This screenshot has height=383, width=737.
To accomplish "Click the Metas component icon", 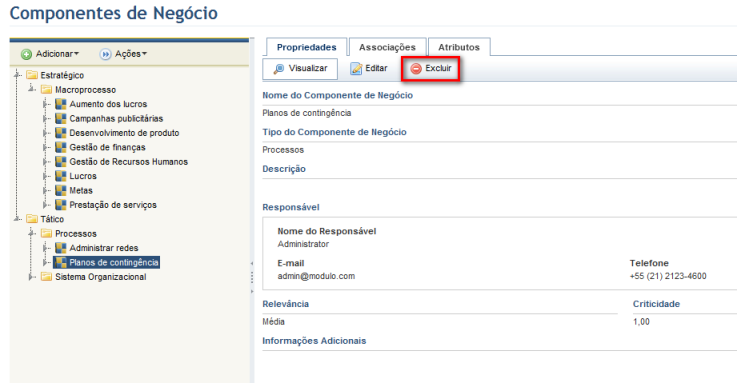I will (61, 190).
